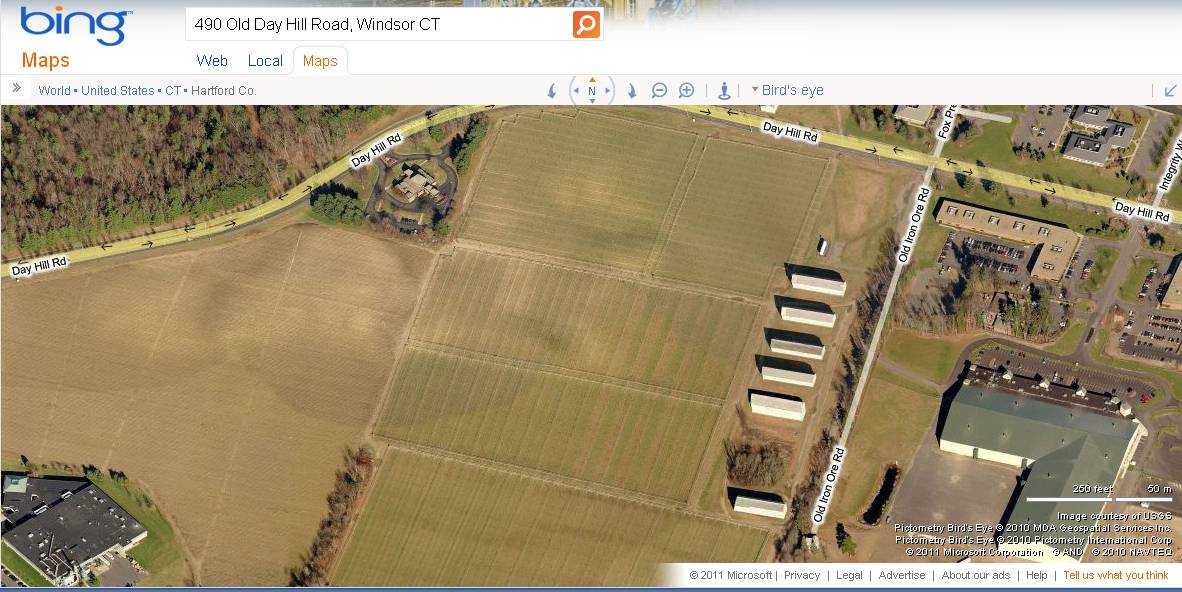Rotate the map view clockwise
Image resolution: width=1182 pixels, height=592 pixels.
point(632,90)
